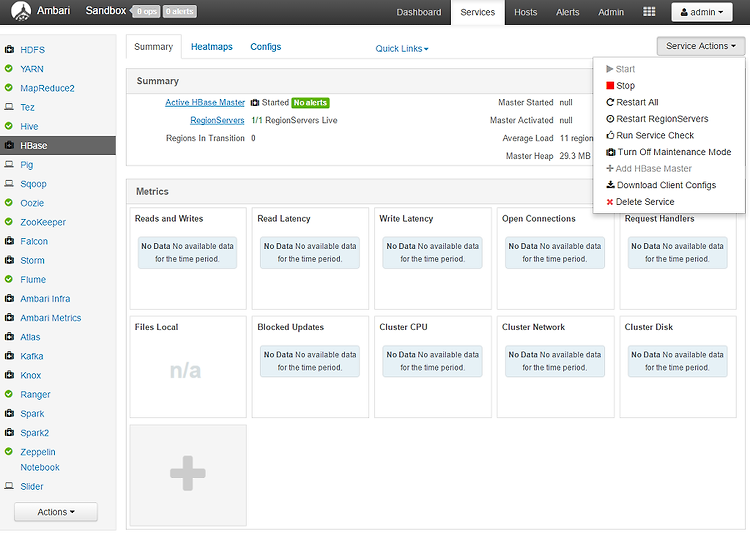Viewport: 750px width, 533px height.
Task: Click the YARN green status icon
Action: [x=9, y=68]
